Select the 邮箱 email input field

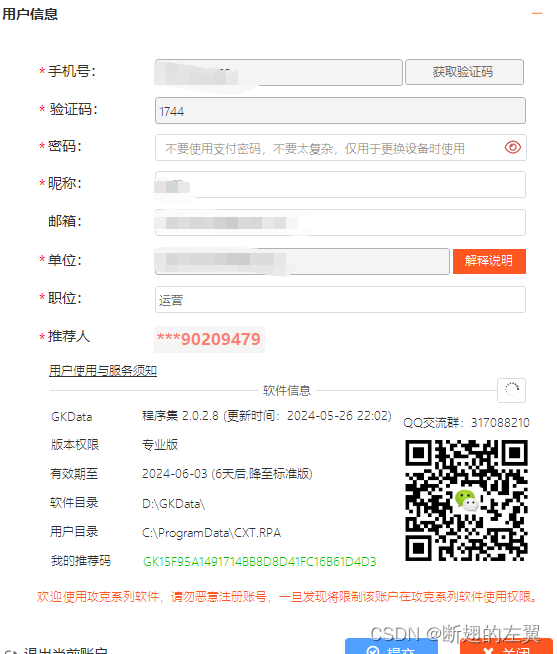pos(340,222)
